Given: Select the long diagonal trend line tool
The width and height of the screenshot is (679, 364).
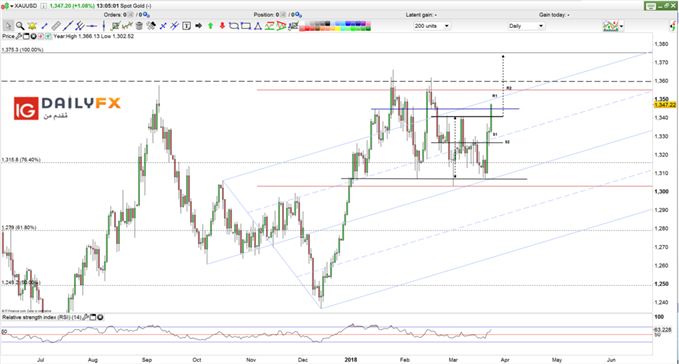Looking at the screenshot, I should click(68, 26).
